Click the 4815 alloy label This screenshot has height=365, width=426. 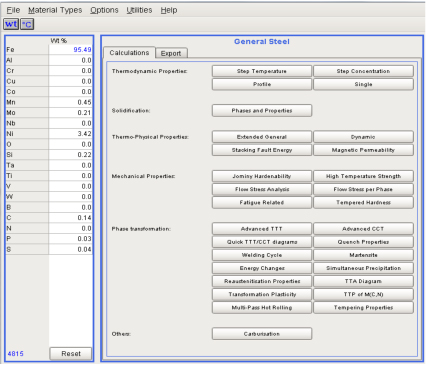pyautogui.click(x=16, y=354)
